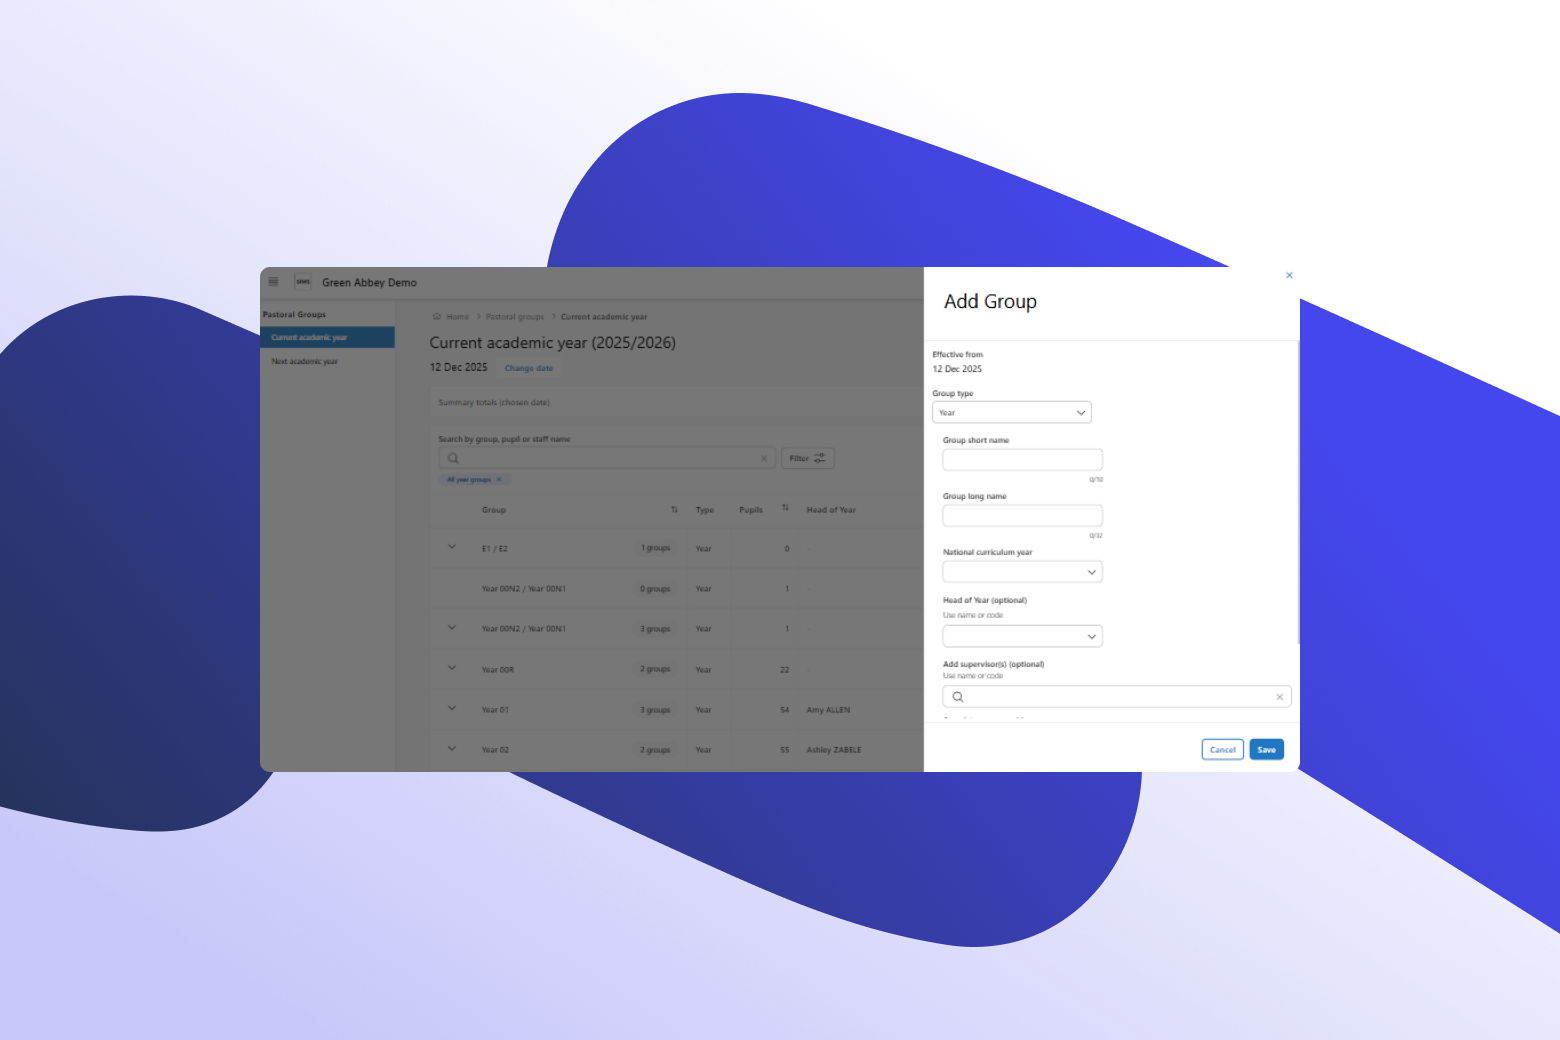Click the Home breadcrumb house icon
1560x1040 pixels.
(x=437, y=317)
